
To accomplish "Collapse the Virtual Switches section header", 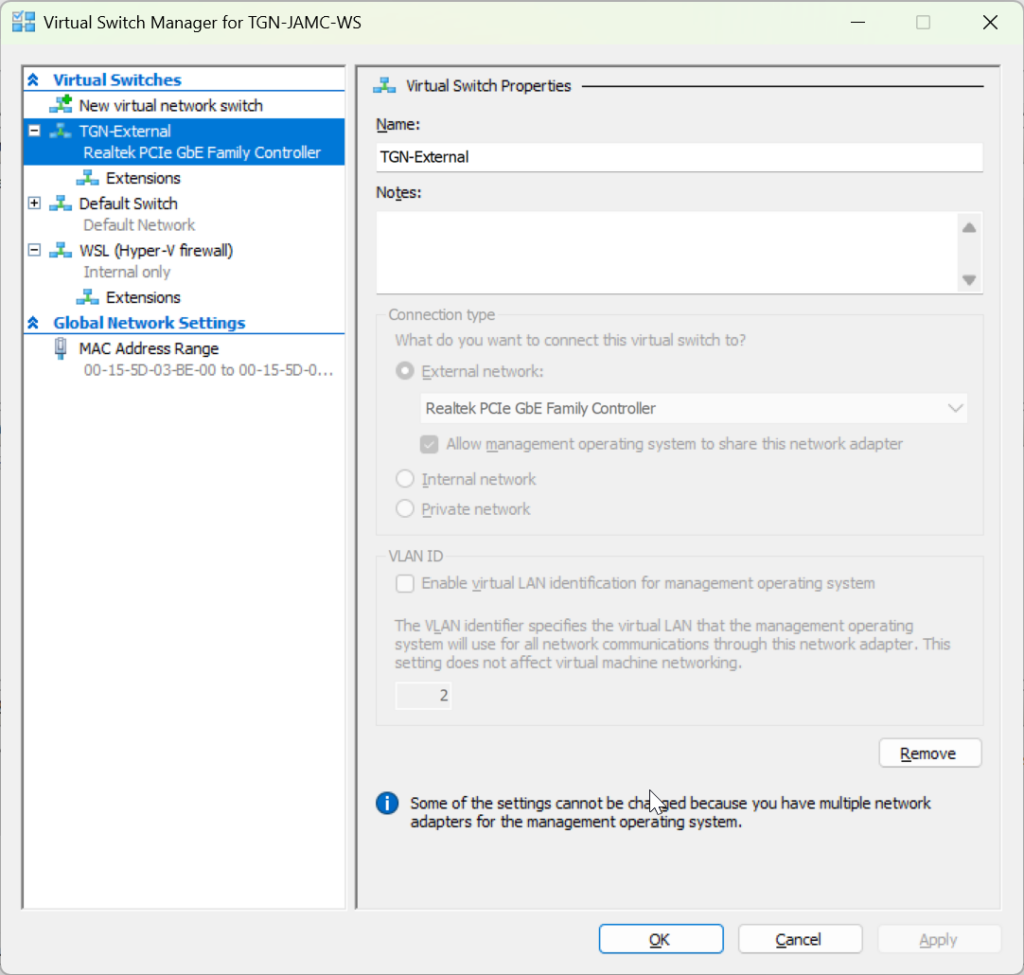I will [34, 80].
